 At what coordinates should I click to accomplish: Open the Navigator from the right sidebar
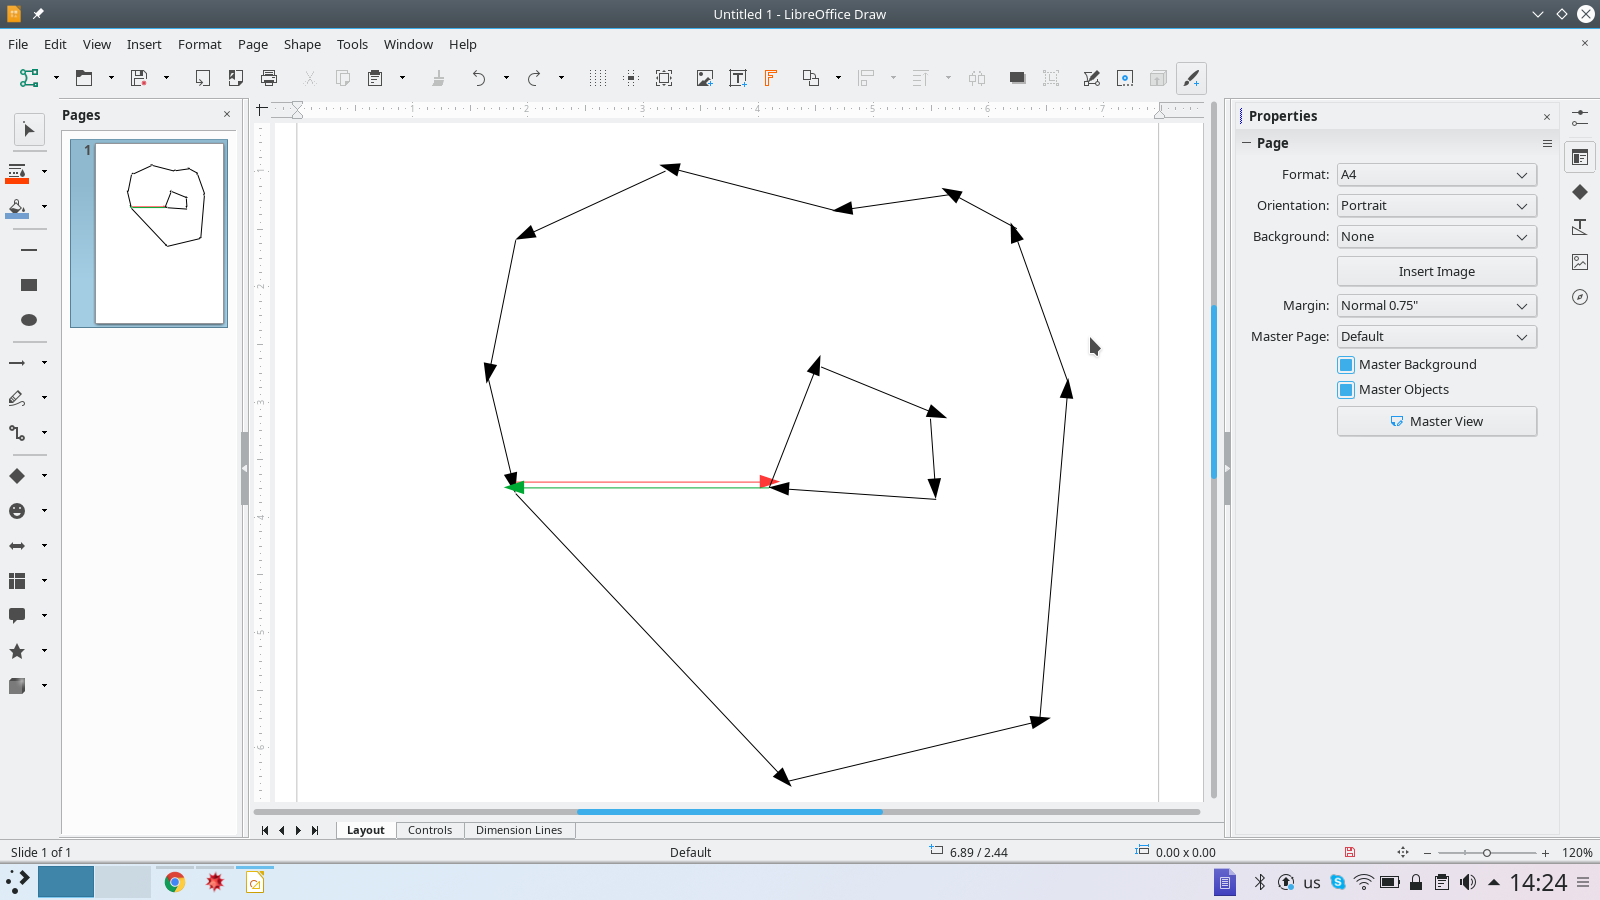pos(1580,297)
